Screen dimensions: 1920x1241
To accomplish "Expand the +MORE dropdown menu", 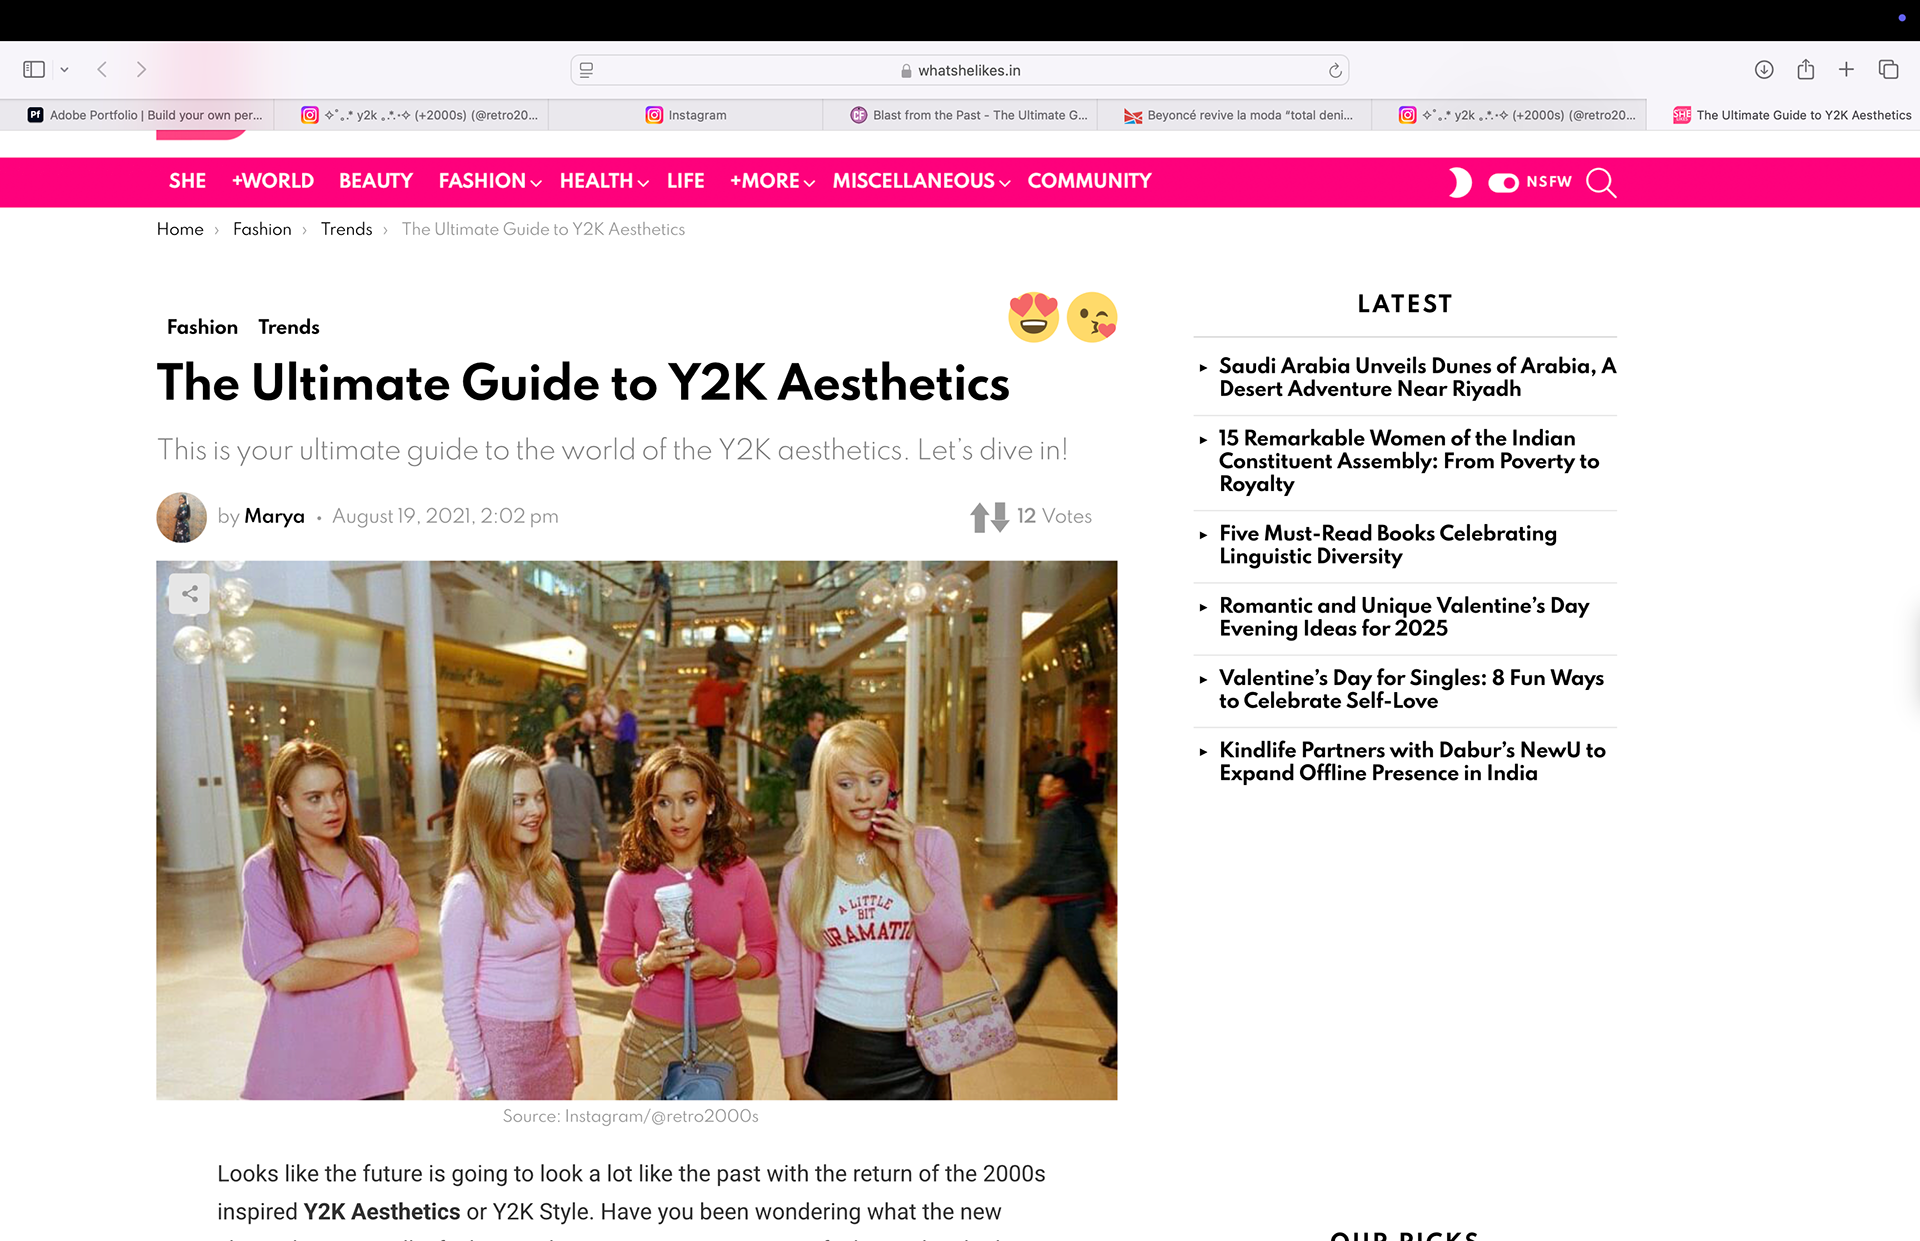I will (772, 181).
